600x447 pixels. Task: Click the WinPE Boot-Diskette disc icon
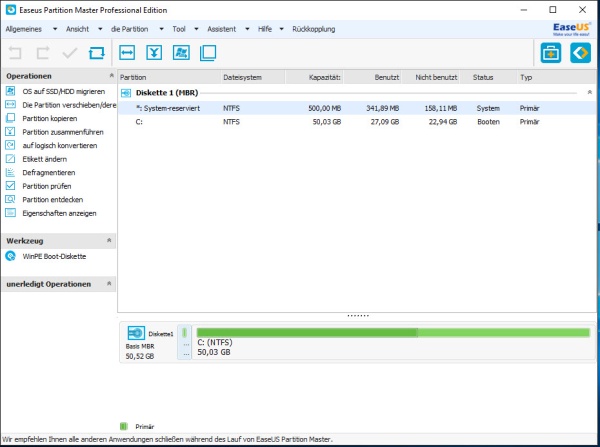[x=10, y=256]
